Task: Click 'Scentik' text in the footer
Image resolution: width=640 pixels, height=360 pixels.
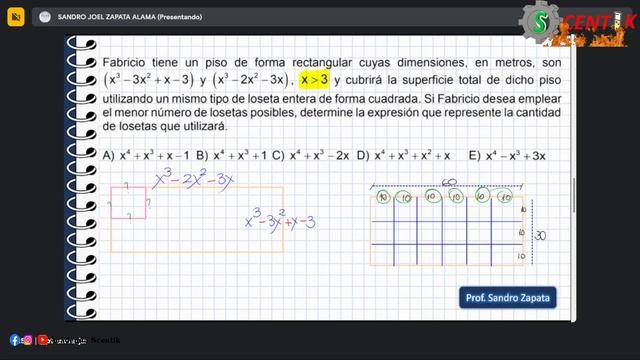Action: (105, 340)
